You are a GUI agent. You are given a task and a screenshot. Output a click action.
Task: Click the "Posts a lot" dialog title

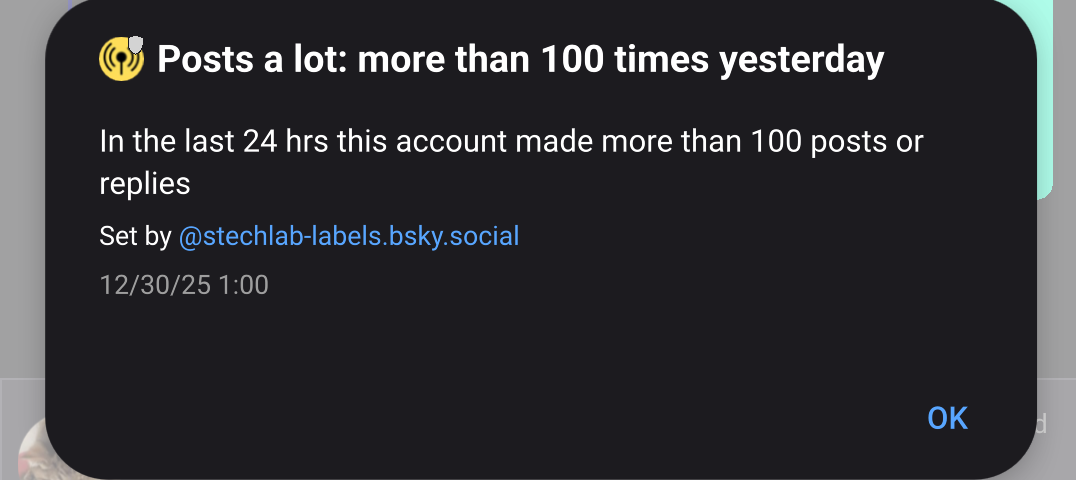[520, 61]
